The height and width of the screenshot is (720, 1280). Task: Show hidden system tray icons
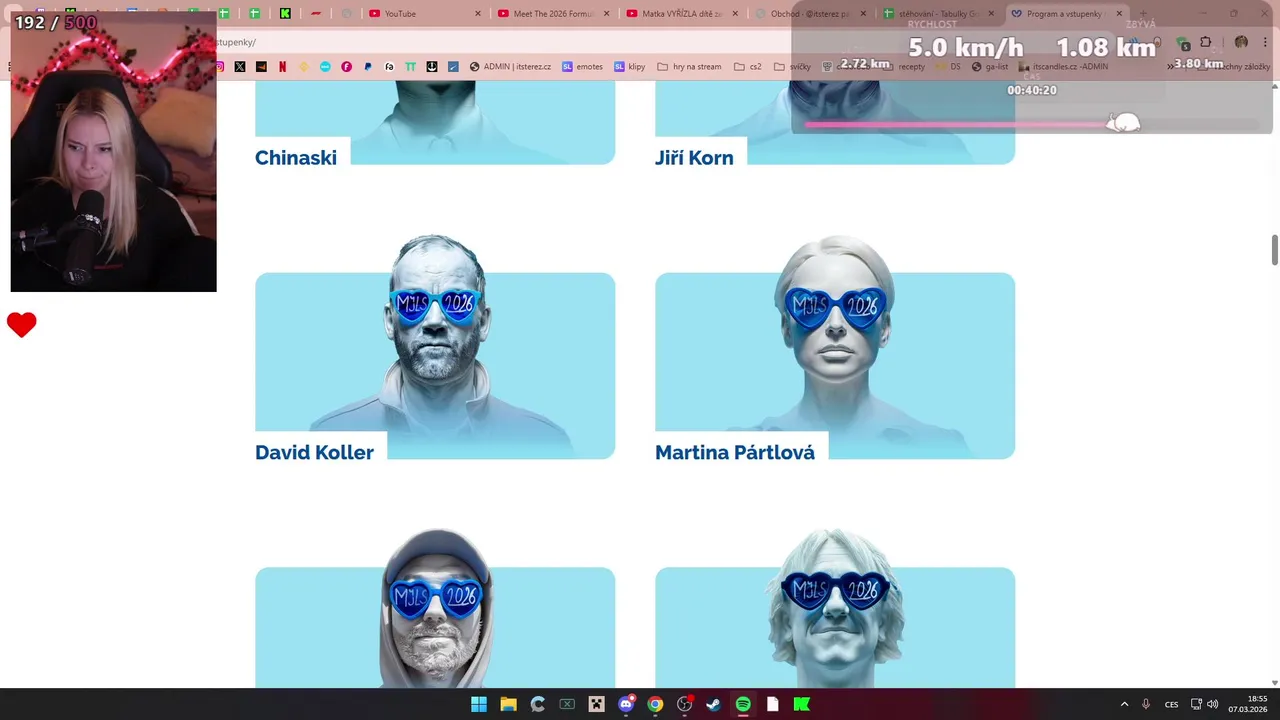pos(1124,704)
